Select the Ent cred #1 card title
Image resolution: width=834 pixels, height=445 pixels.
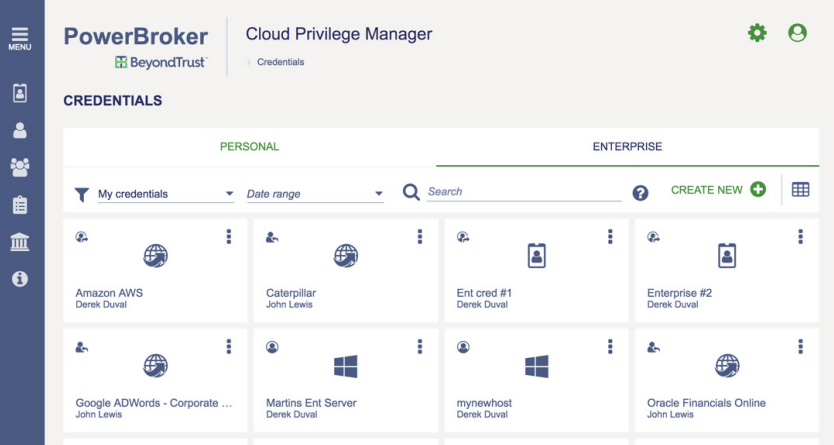484,293
